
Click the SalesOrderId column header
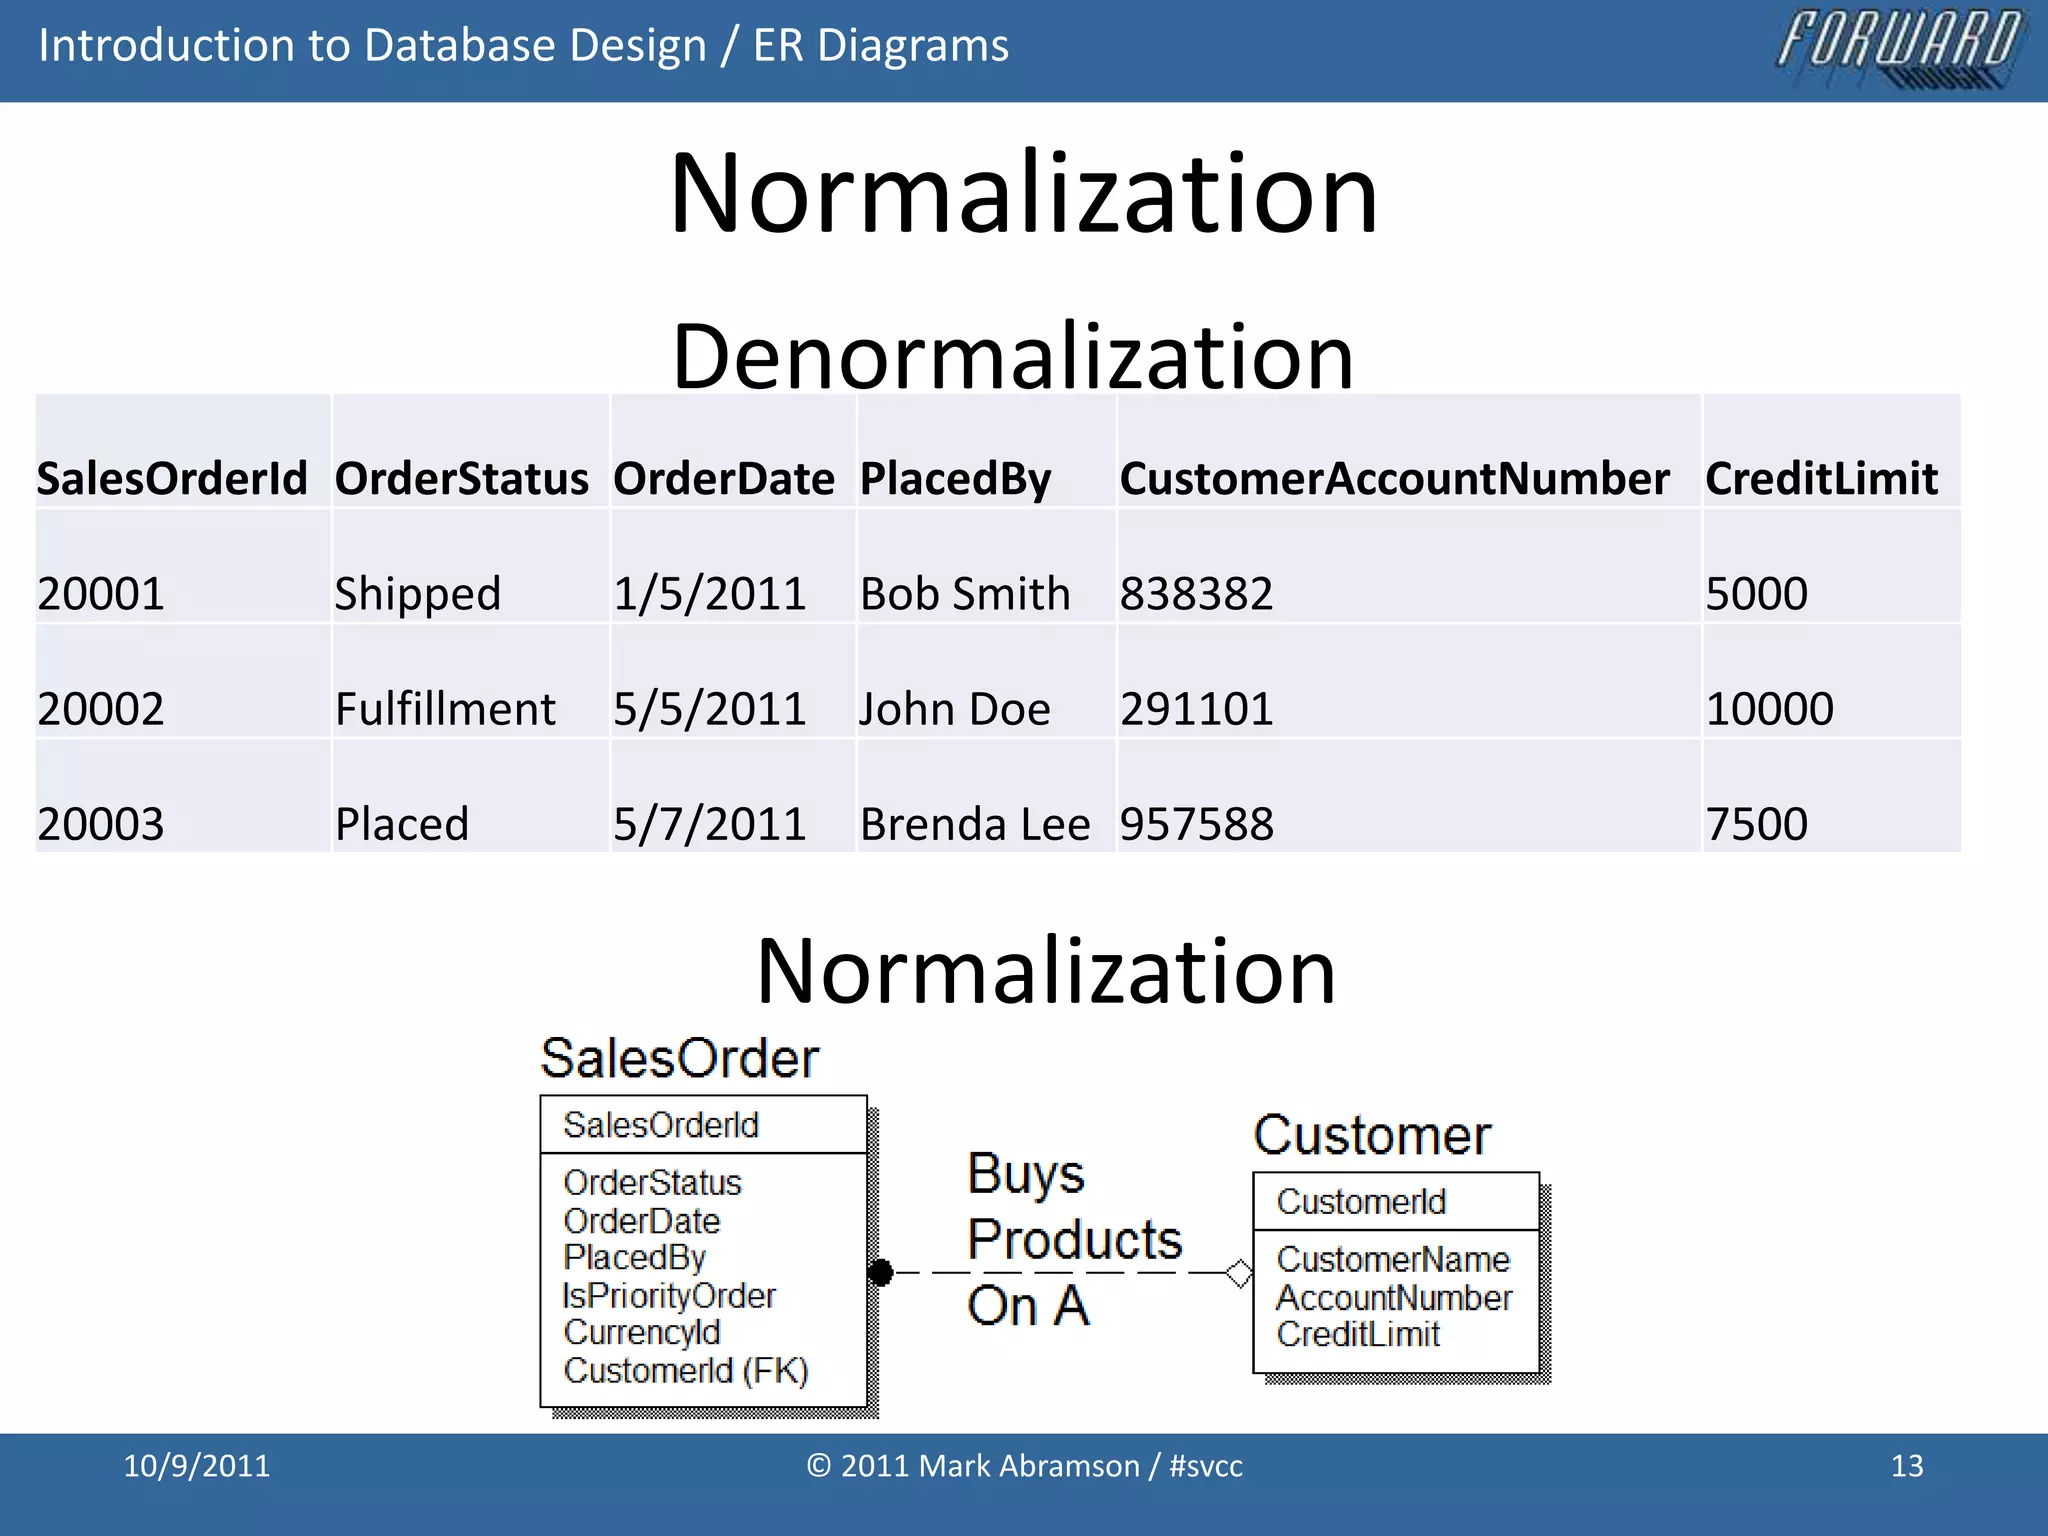pyautogui.click(x=172, y=478)
